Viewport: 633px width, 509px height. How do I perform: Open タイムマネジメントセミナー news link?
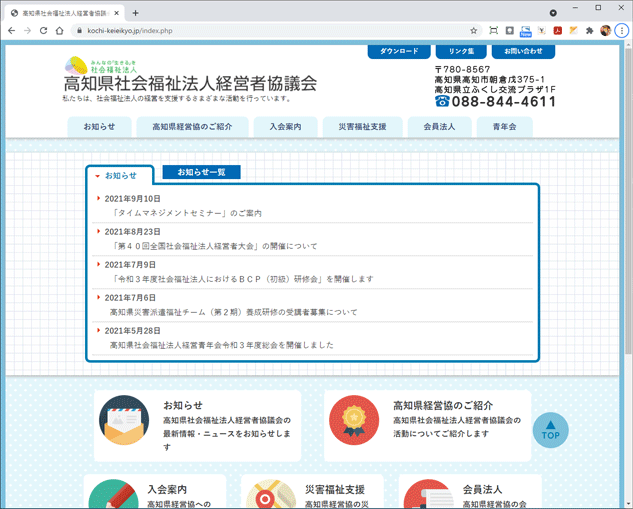pyautogui.click(x=187, y=213)
